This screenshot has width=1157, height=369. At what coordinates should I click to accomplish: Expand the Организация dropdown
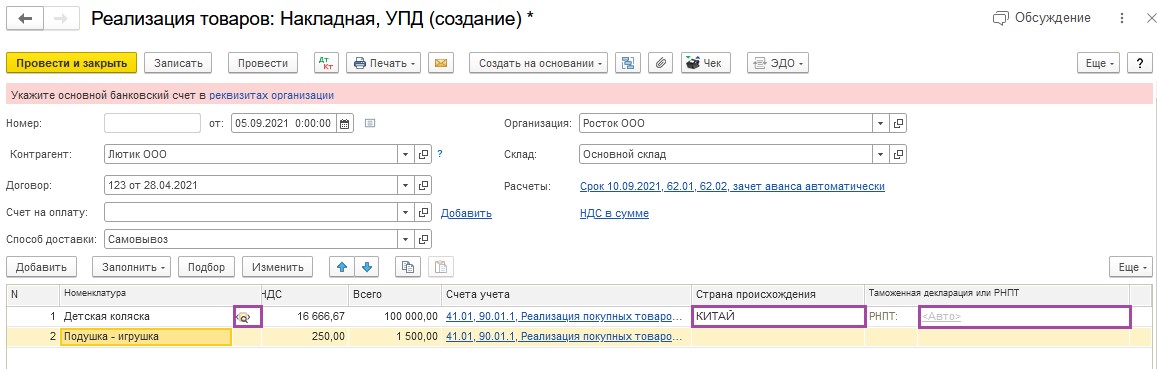[881, 123]
